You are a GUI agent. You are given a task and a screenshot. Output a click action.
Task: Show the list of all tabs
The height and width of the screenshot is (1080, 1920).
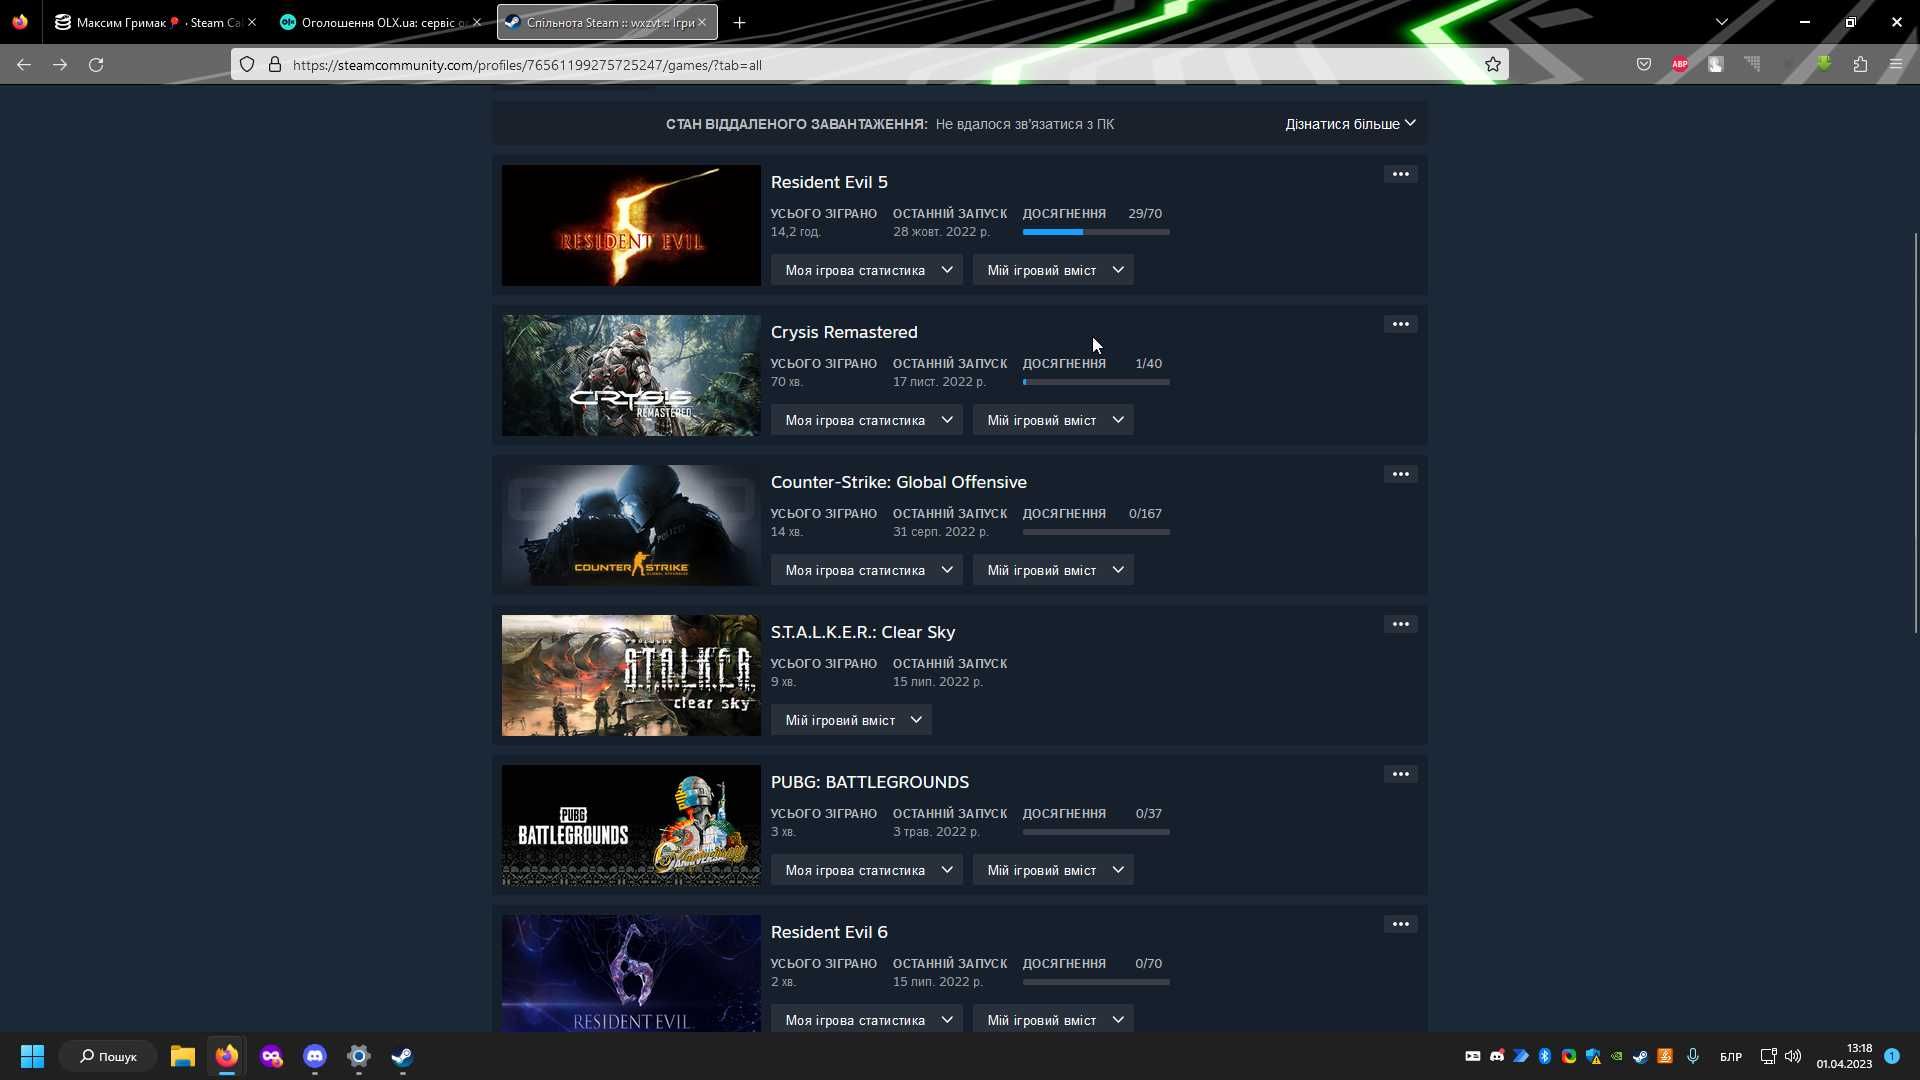coord(1721,22)
